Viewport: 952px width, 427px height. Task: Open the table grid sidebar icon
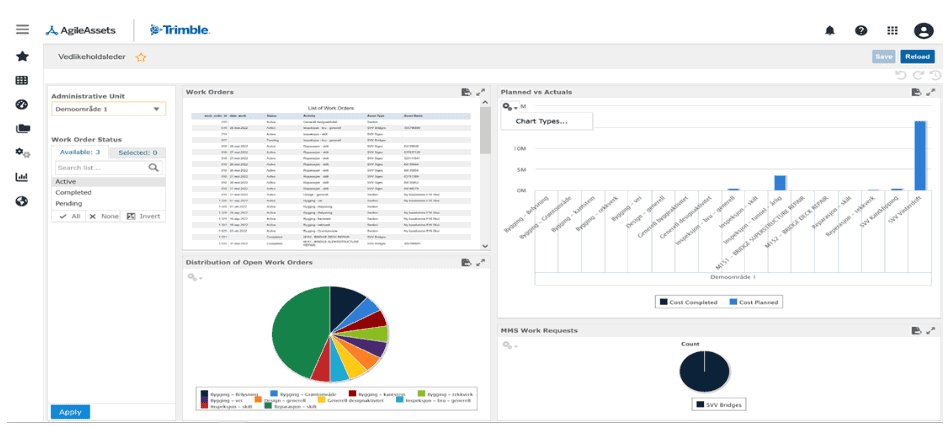click(22, 81)
